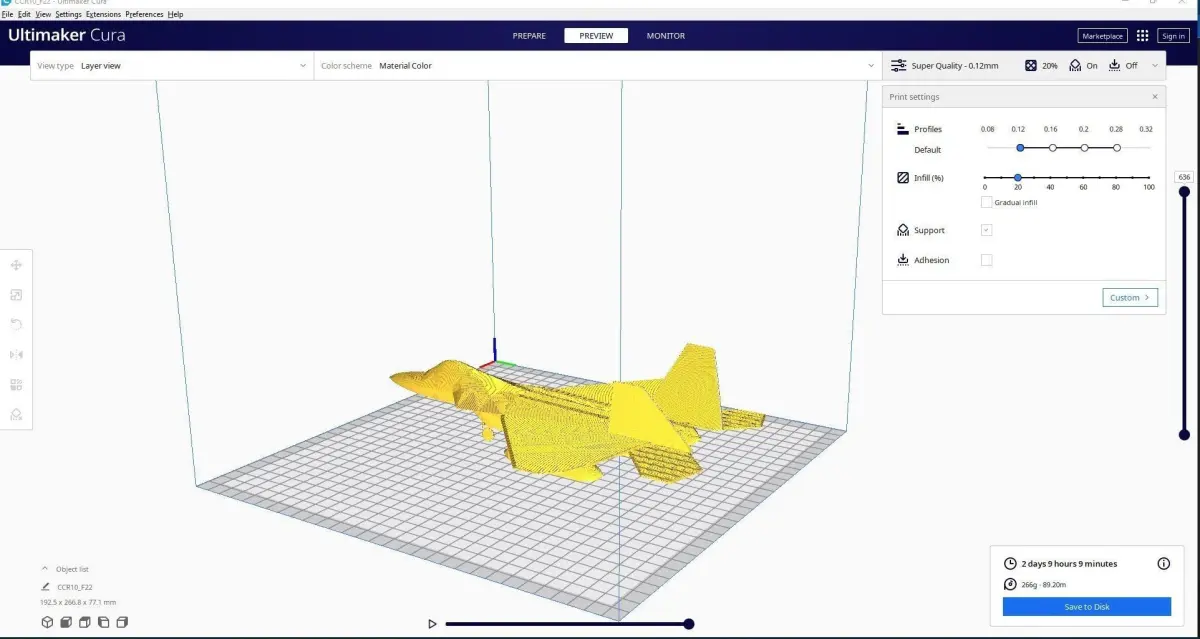Click the top layer slider handle showing 636
1200x639 pixels.
pyautogui.click(x=1184, y=193)
